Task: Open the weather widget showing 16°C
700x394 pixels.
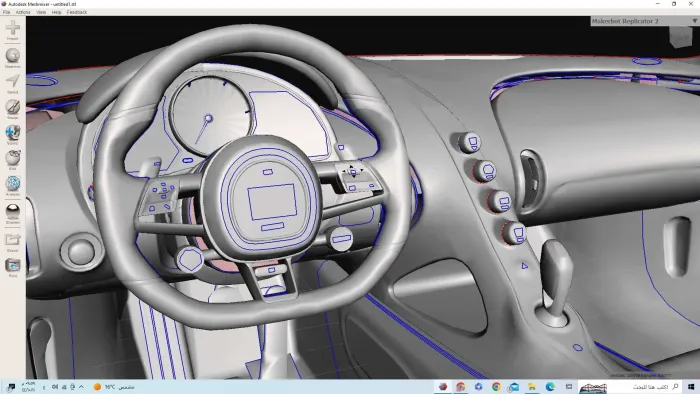Action: pyautogui.click(x=114, y=387)
